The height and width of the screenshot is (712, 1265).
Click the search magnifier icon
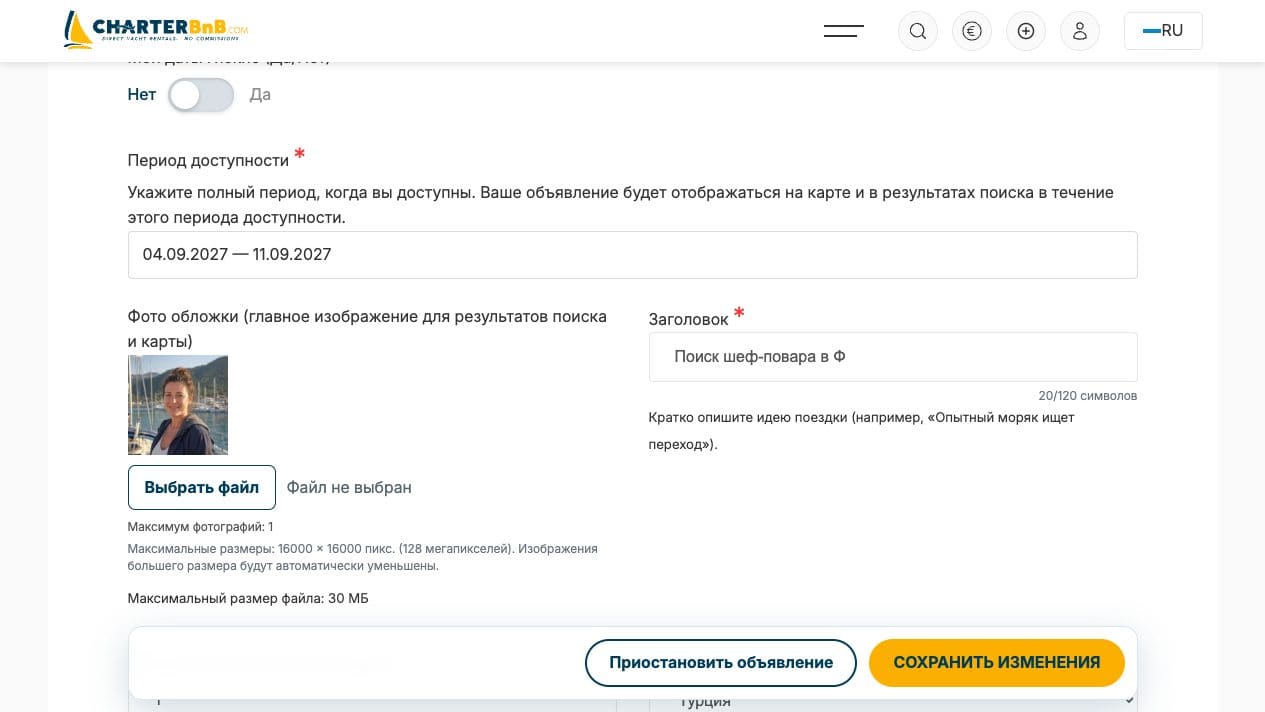click(918, 31)
